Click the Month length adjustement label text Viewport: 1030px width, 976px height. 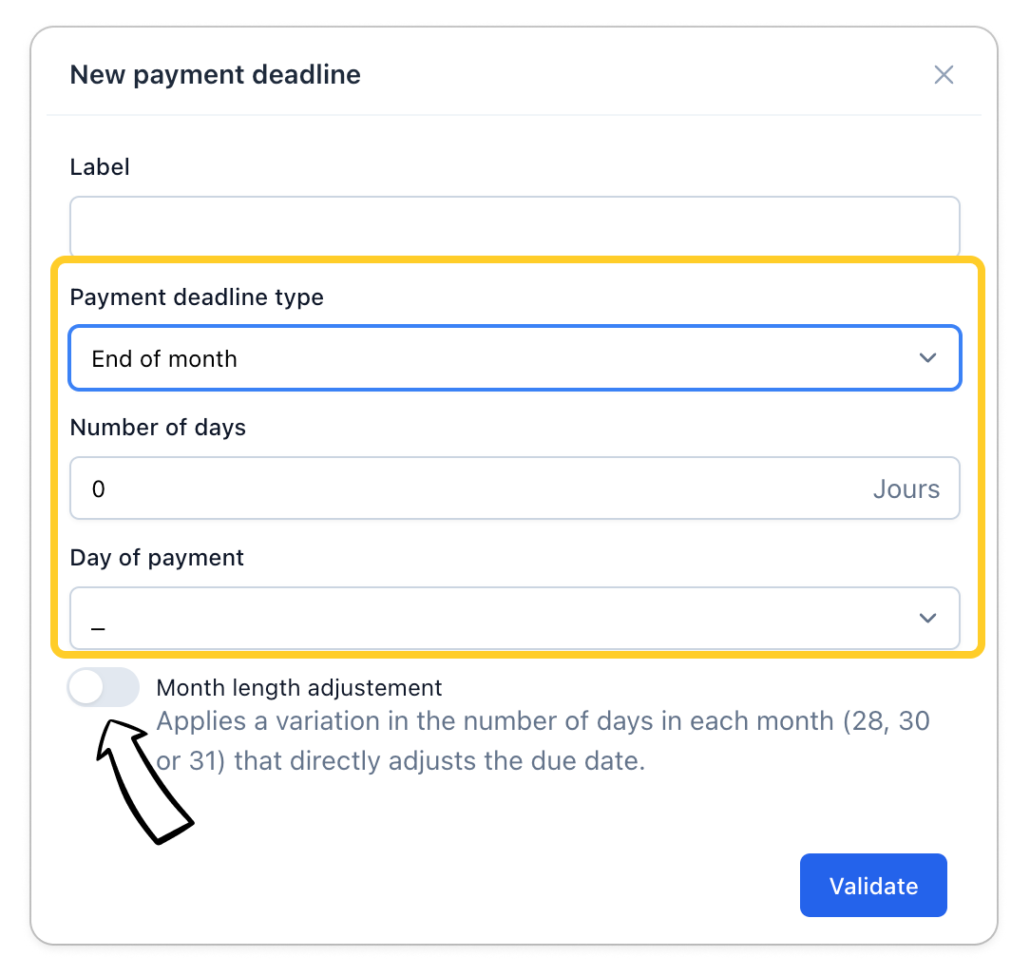(x=299, y=688)
